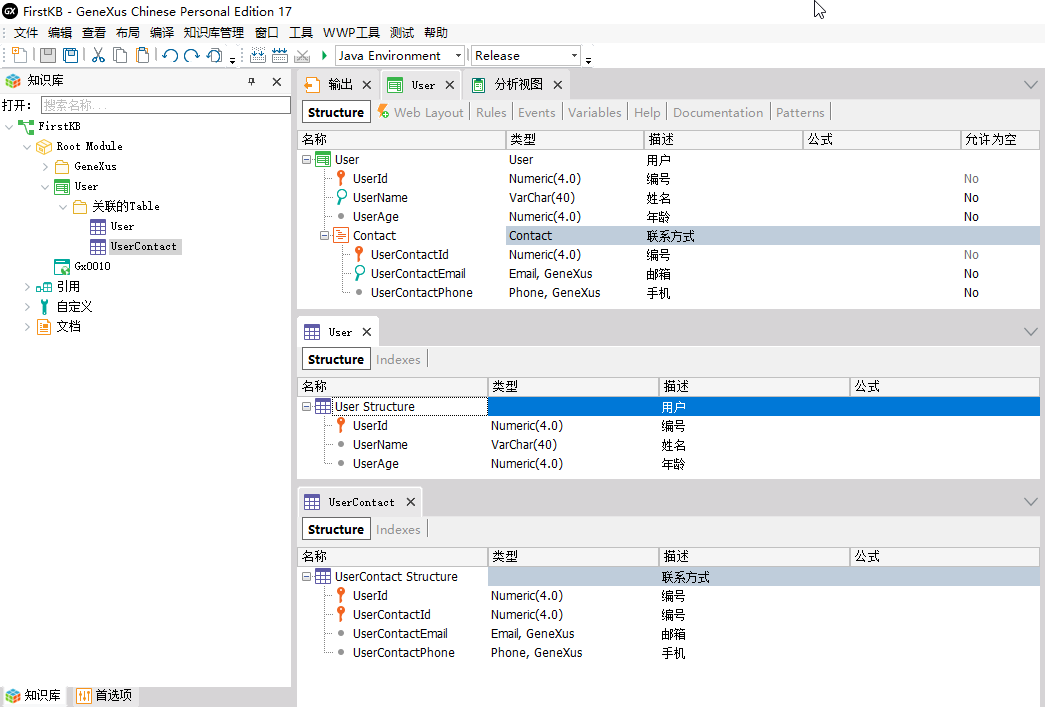Viewport: 1045px width, 707px height.
Task: Open the Patterns tab
Action: pyautogui.click(x=800, y=113)
